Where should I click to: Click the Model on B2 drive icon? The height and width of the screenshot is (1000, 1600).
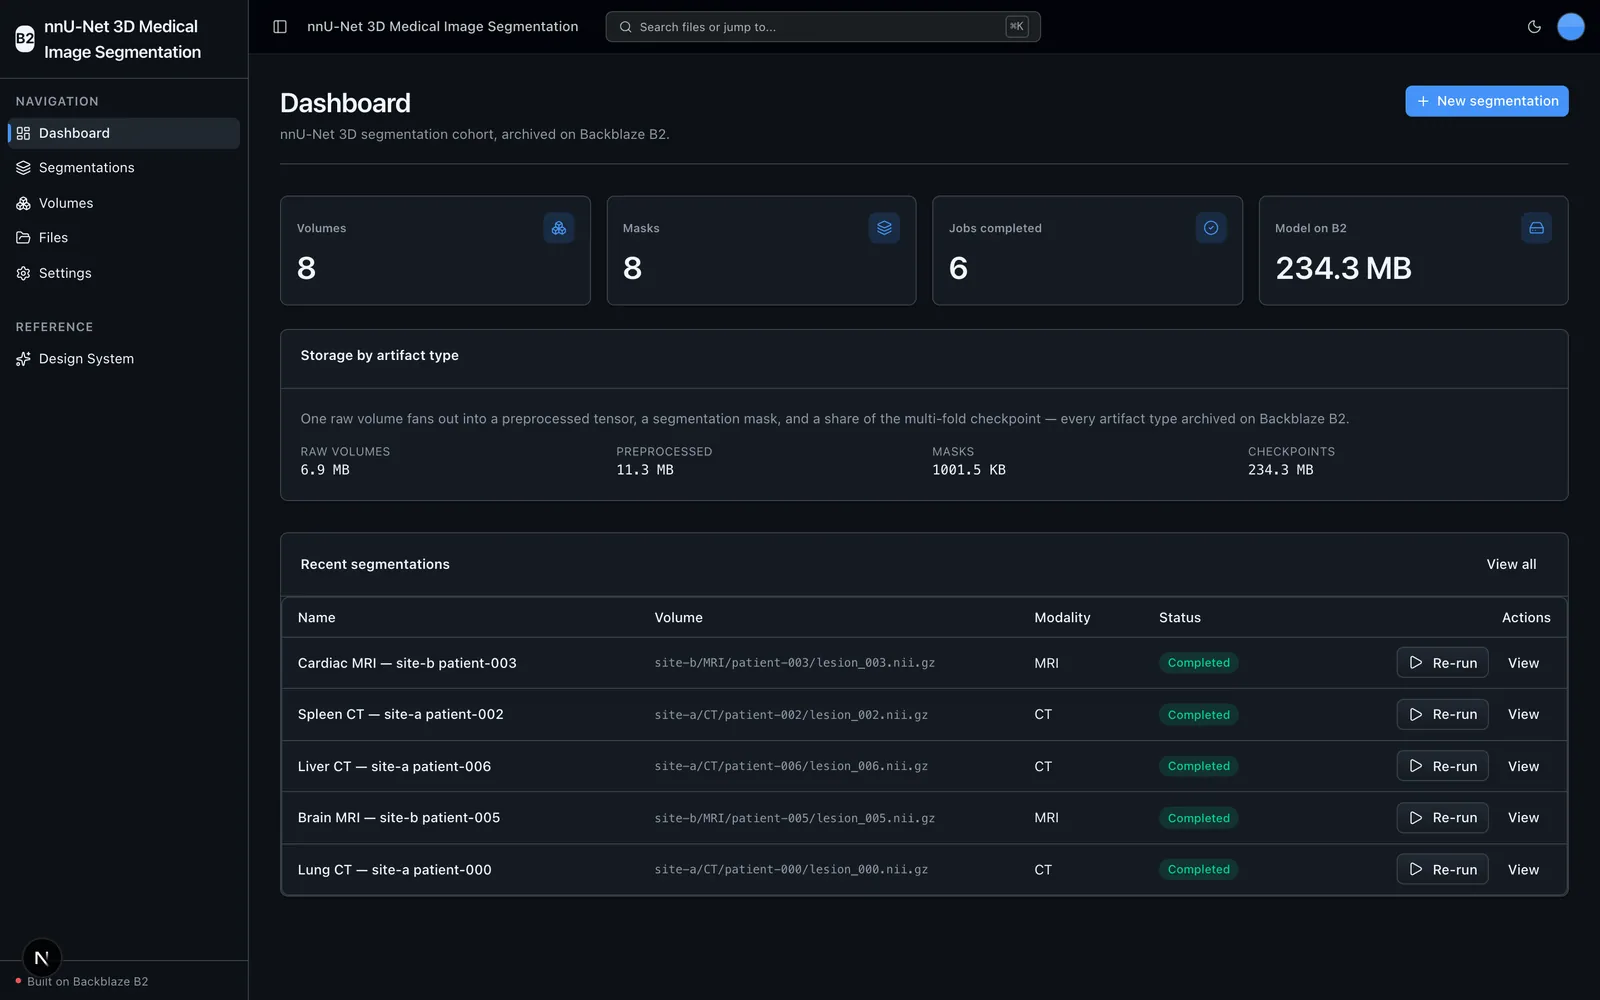(x=1537, y=228)
